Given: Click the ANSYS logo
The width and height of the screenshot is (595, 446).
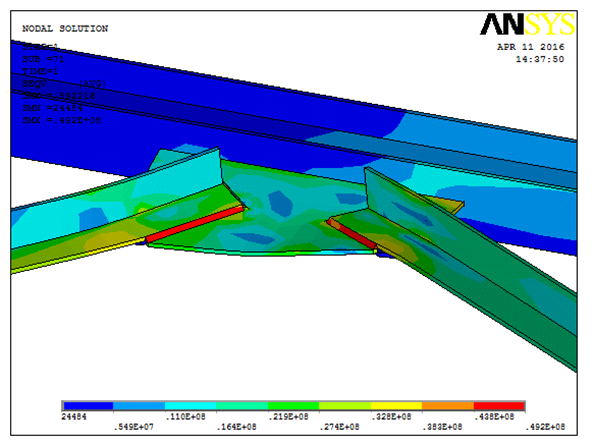Looking at the screenshot, I should 527,25.
